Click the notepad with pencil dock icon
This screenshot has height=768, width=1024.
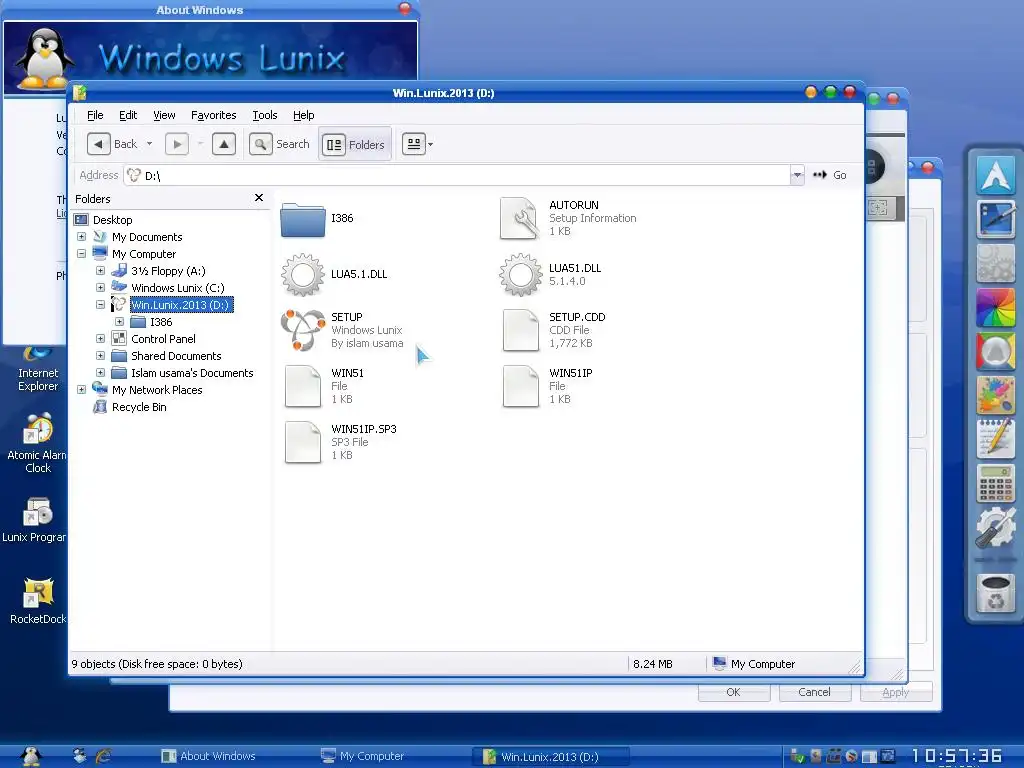995,440
